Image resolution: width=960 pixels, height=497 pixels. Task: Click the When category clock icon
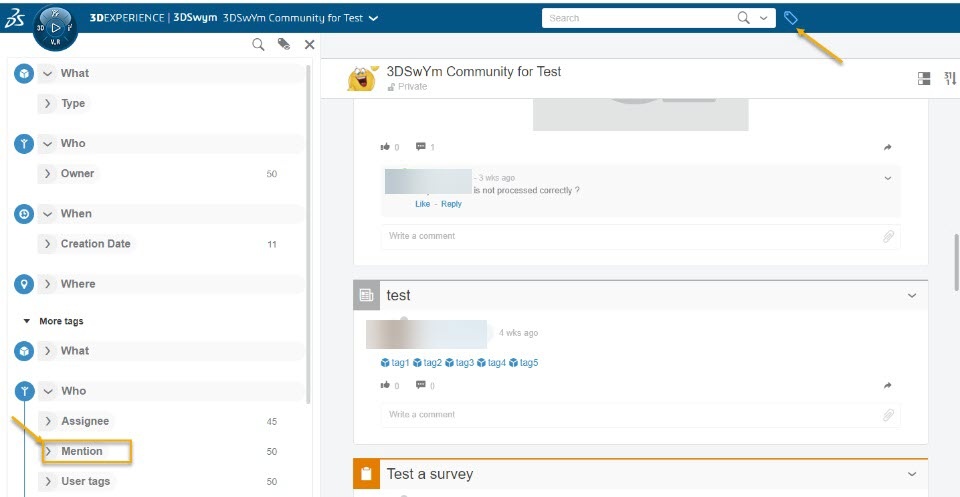[x=24, y=214]
